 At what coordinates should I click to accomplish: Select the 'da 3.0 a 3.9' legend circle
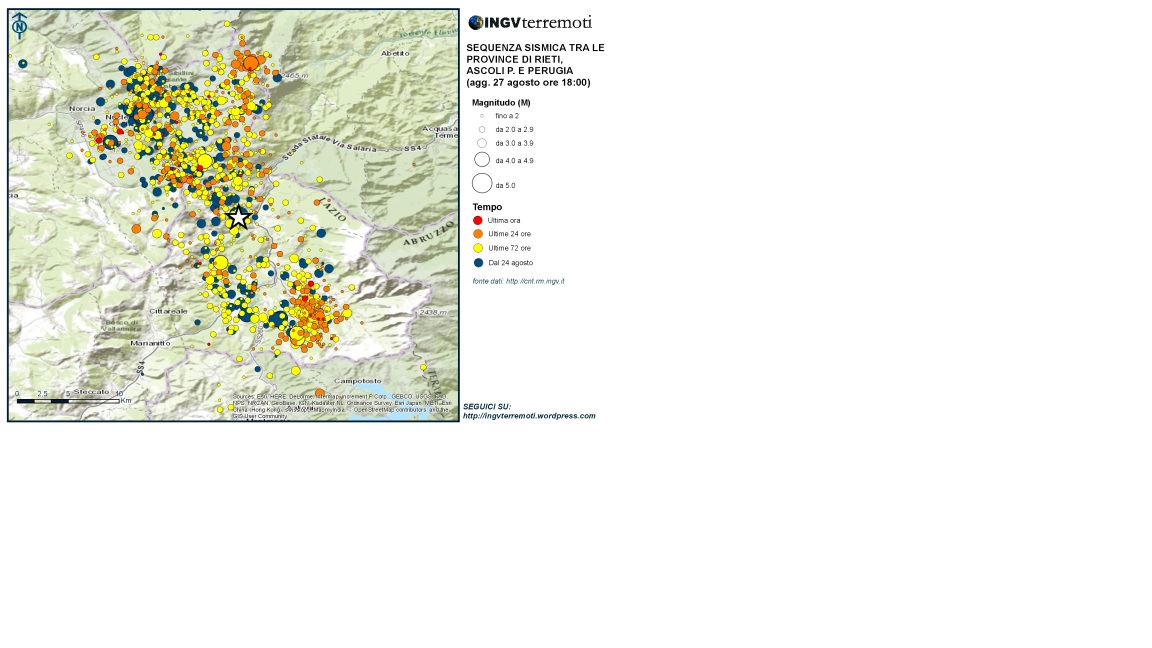(x=481, y=144)
